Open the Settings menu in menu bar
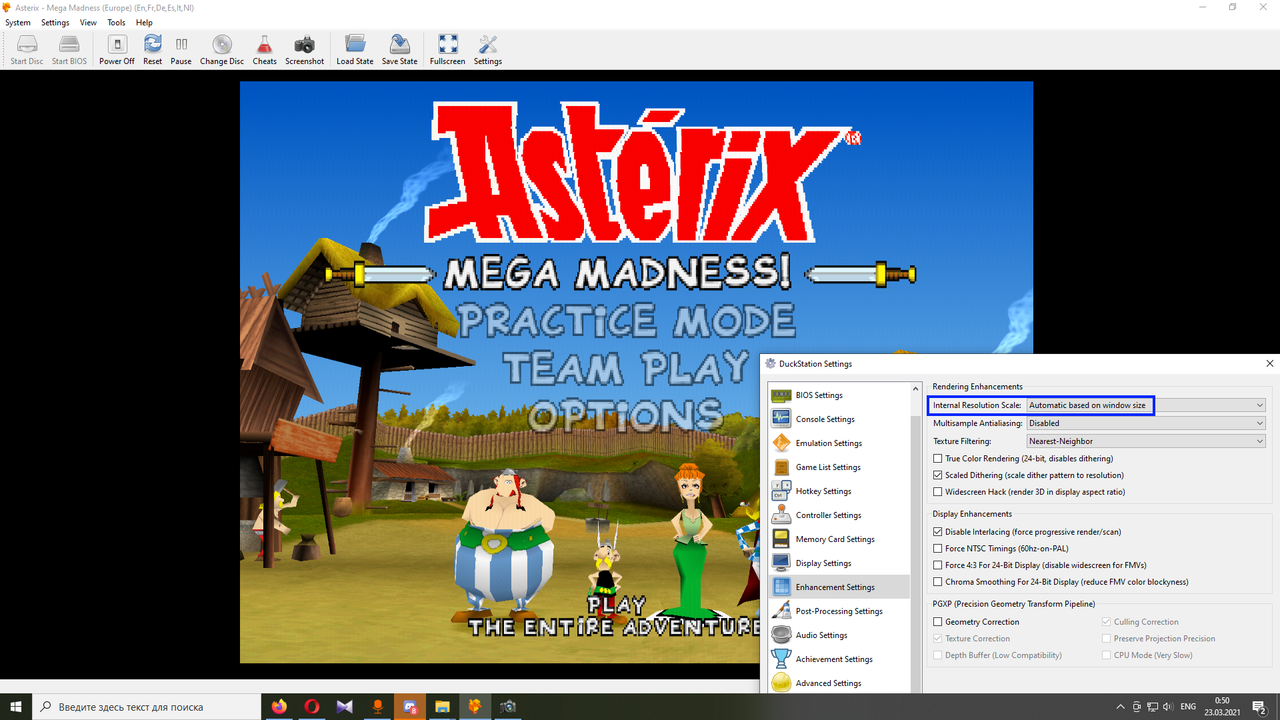This screenshot has width=1280, height=720. pyautogui.click(x=55, y=22)
